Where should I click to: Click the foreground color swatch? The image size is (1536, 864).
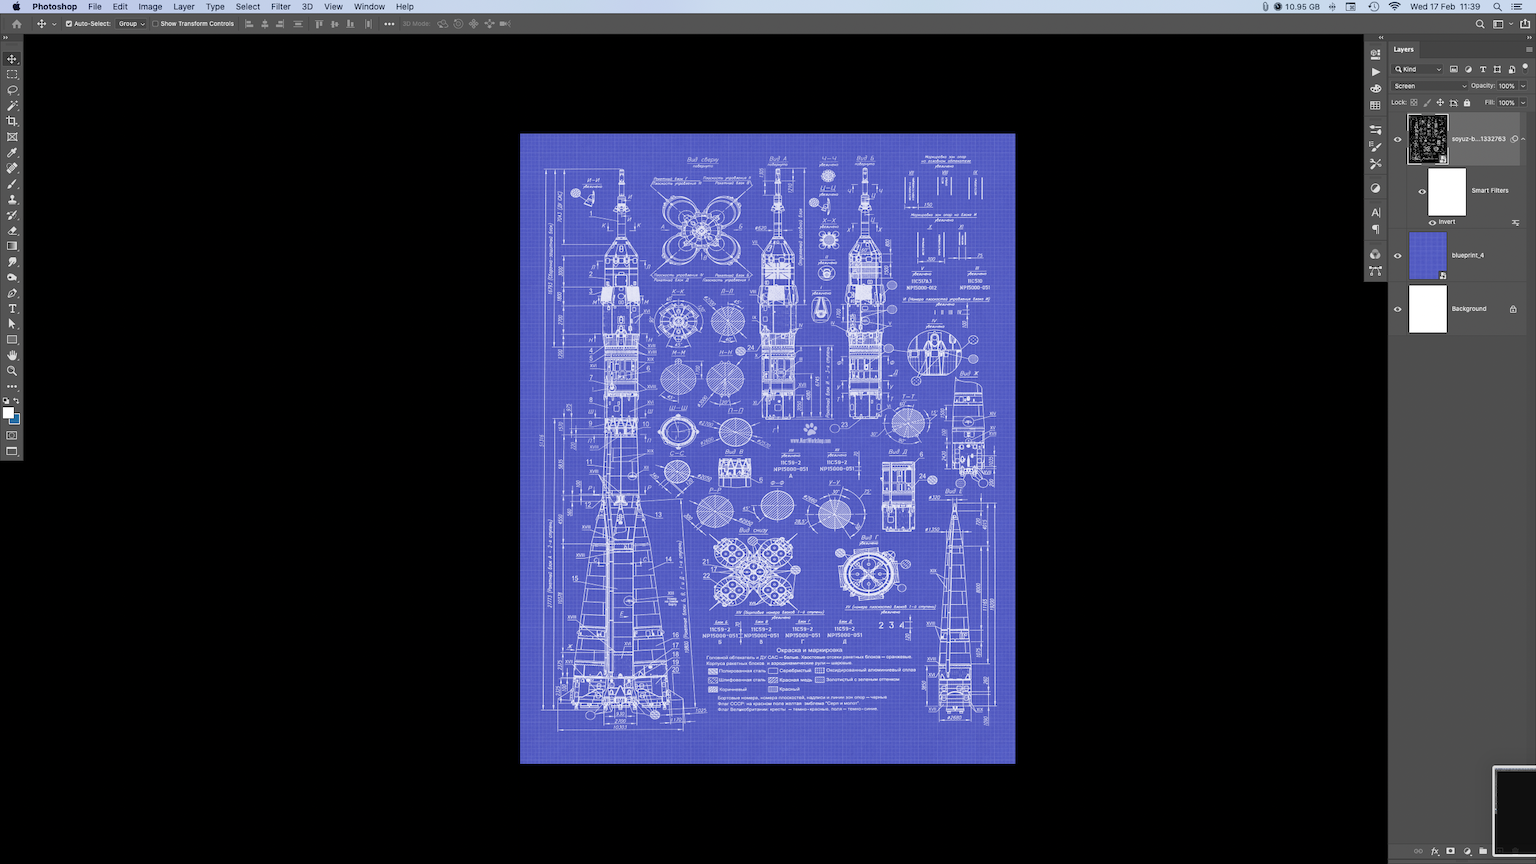(x=8, y=413)
